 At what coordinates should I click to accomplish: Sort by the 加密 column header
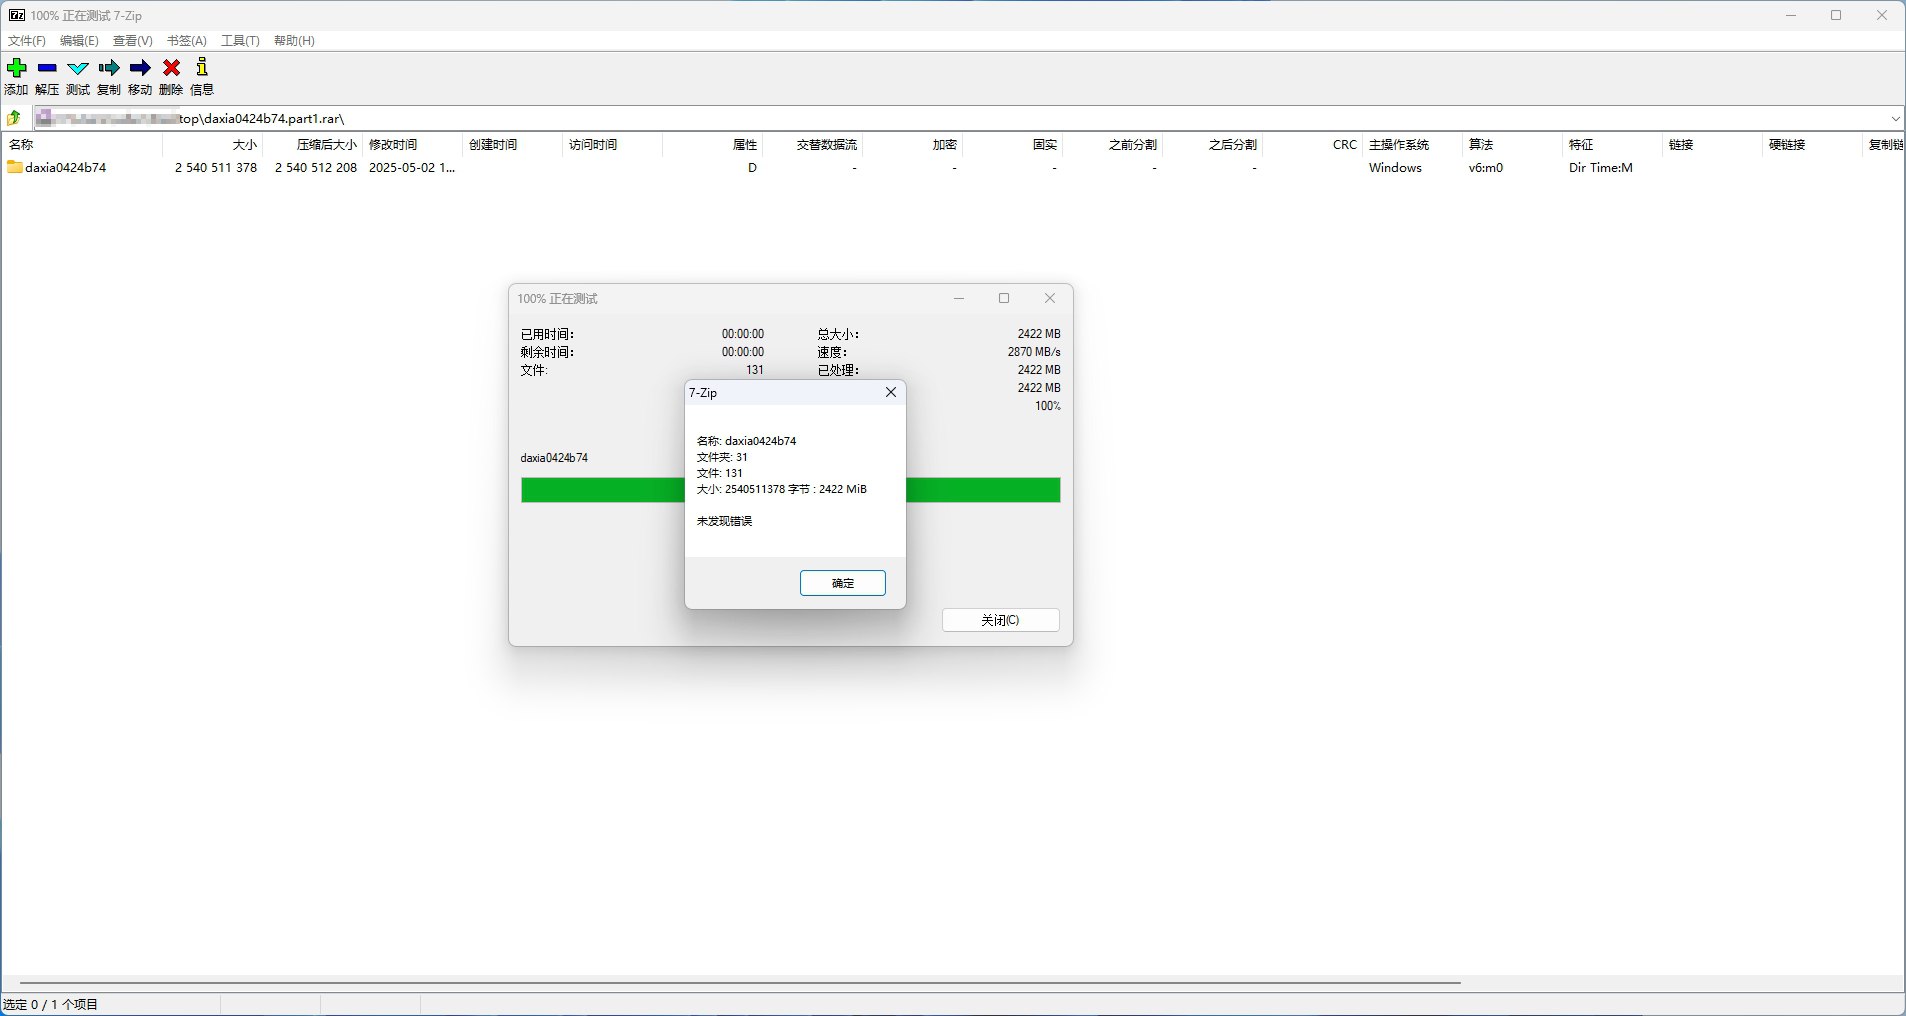click(912, 145)
